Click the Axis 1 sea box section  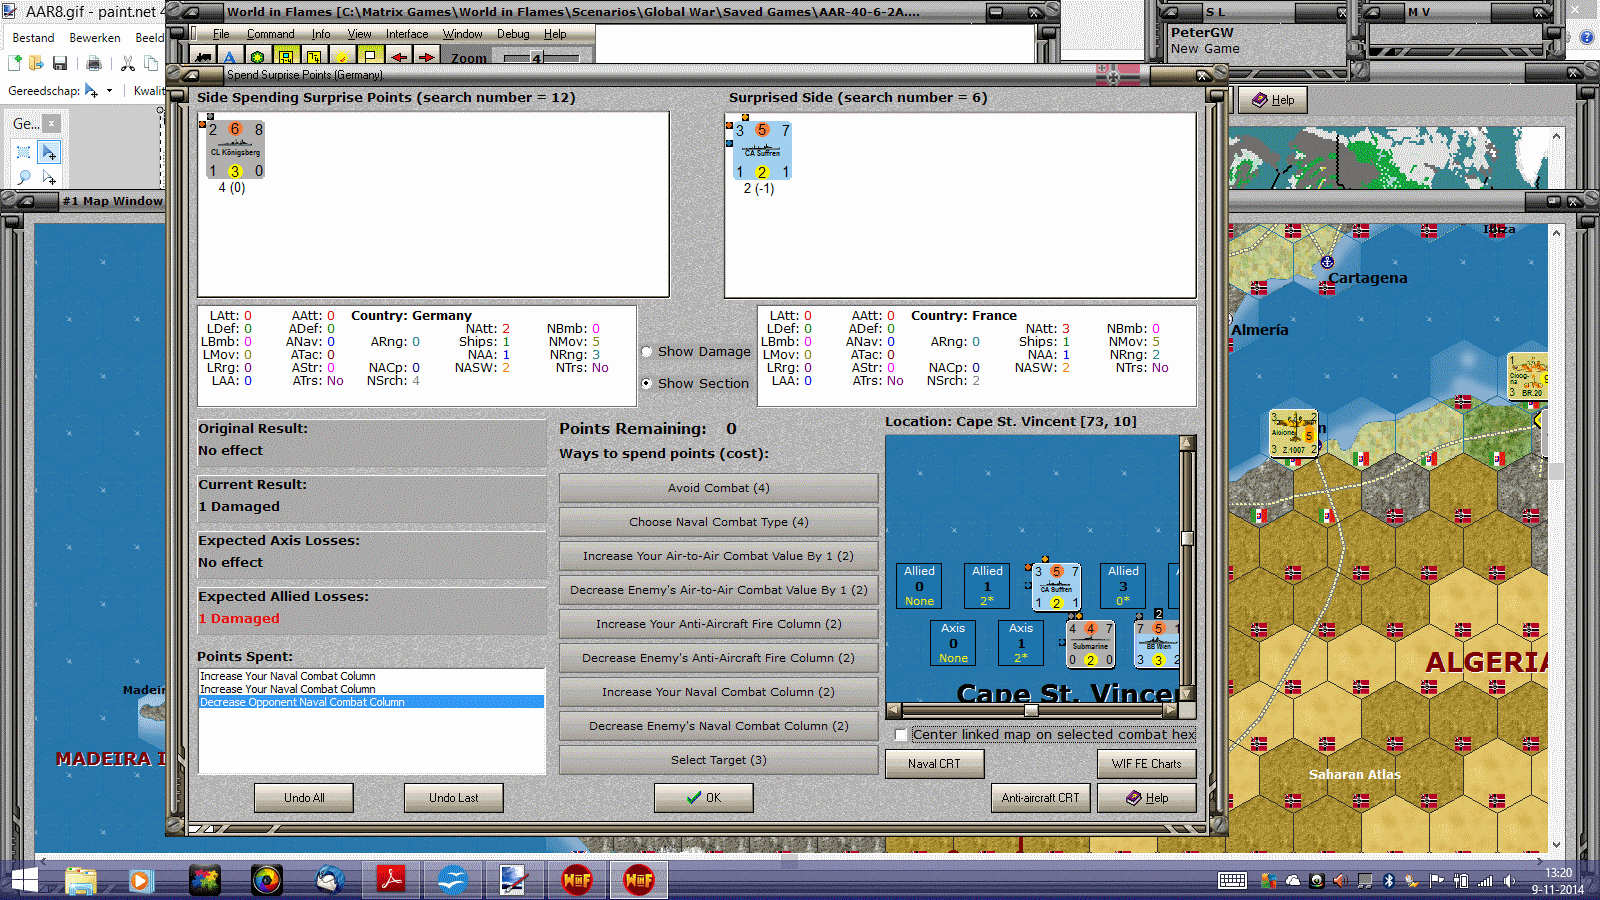click(1021, 643)
